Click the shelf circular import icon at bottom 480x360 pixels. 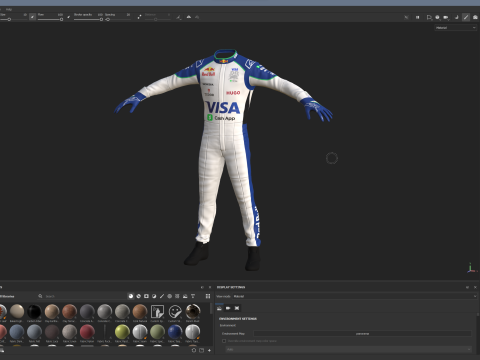[194, 350]
